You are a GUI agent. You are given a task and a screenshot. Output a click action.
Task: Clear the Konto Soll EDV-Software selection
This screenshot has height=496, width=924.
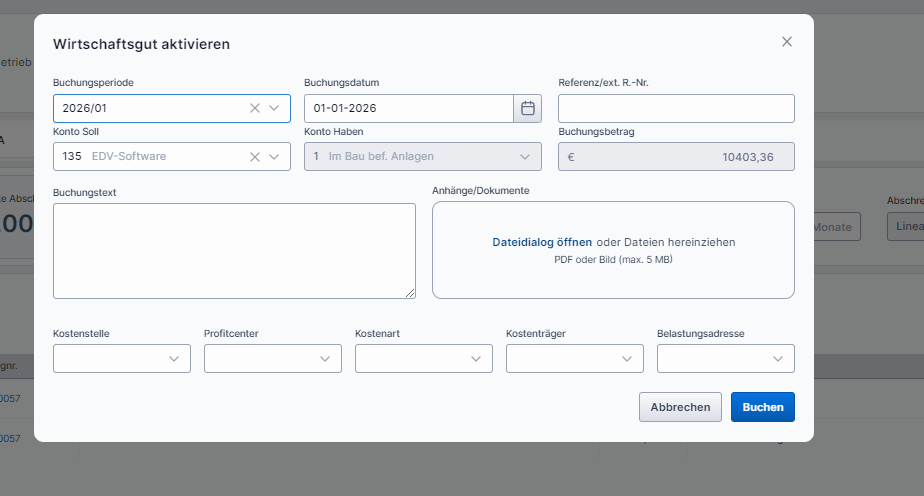(254, 156)
